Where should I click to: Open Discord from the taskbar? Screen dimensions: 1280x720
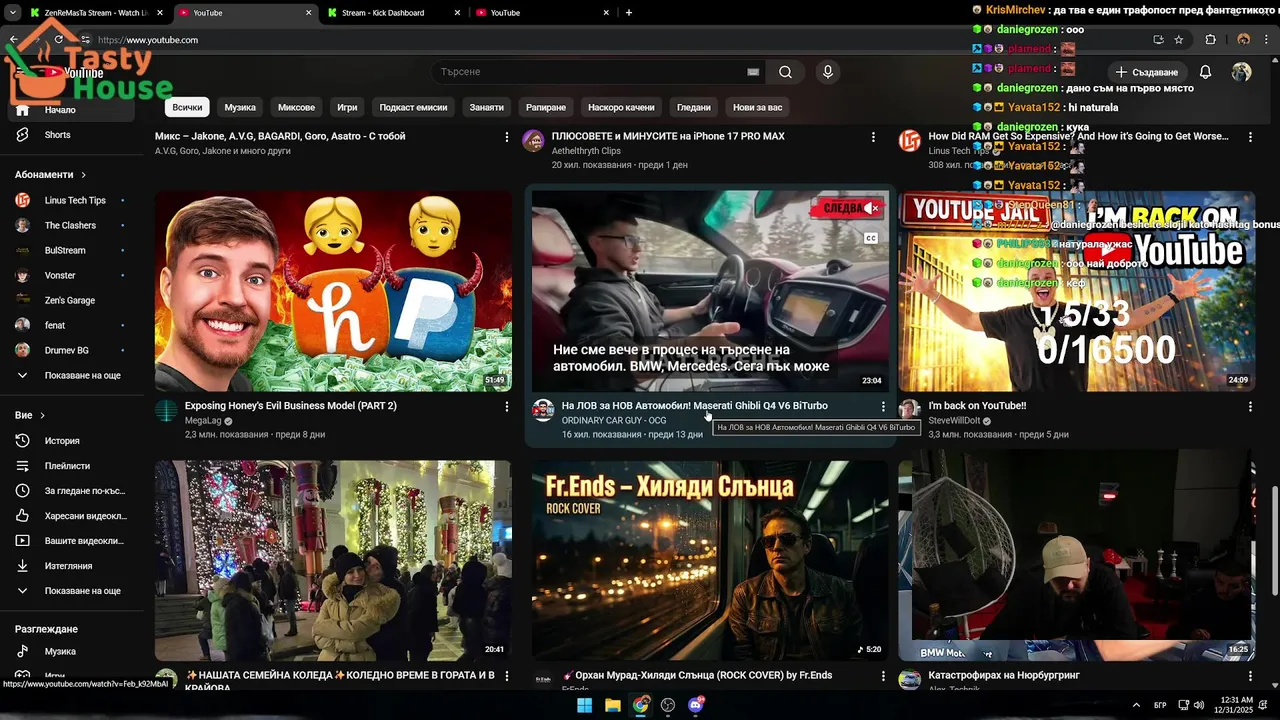pyautogui.click(x=696, y=705)
